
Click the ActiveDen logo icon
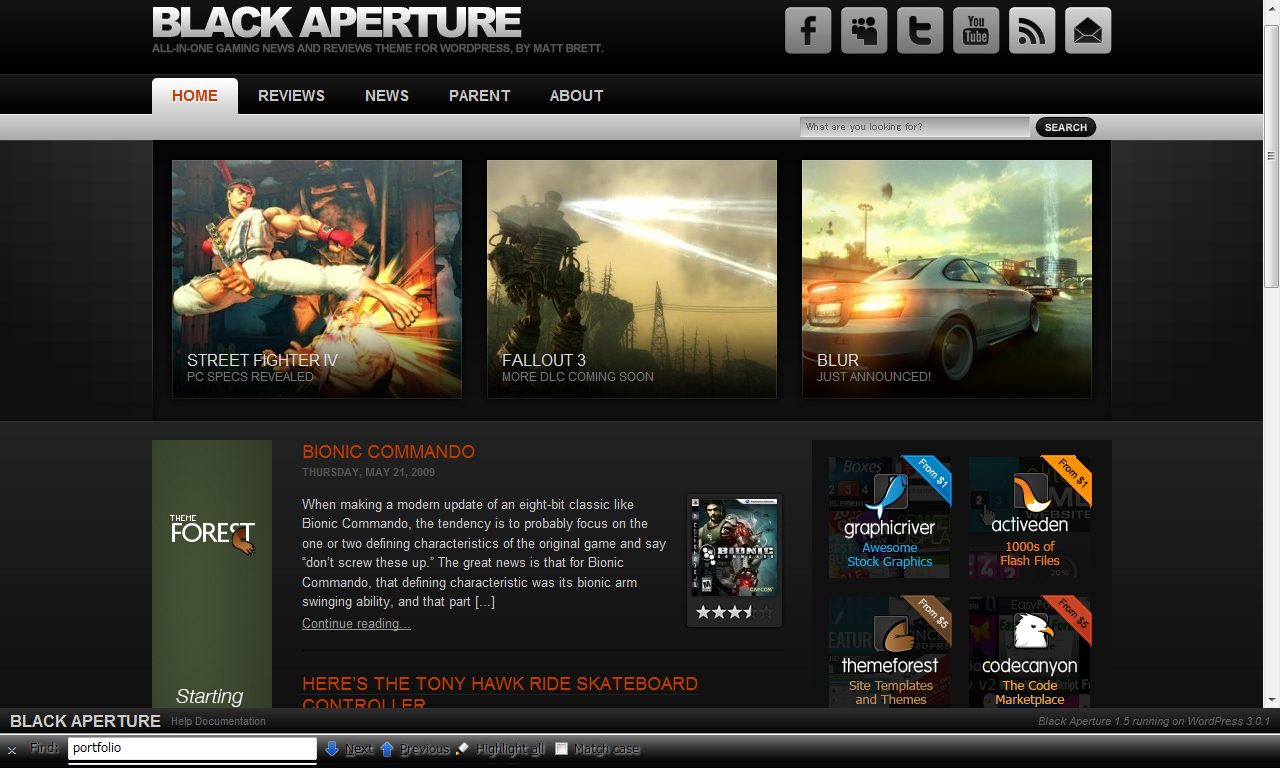coord(1029,494)
